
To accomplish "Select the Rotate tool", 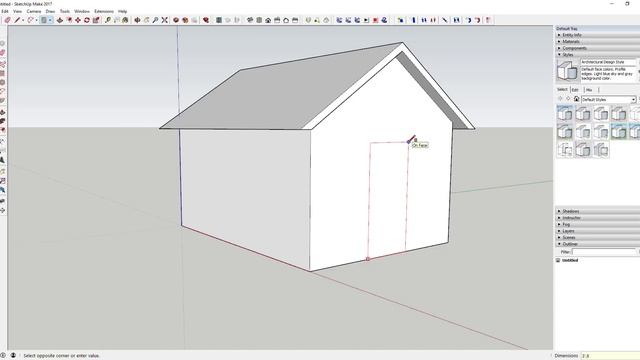I will [87, 20].
